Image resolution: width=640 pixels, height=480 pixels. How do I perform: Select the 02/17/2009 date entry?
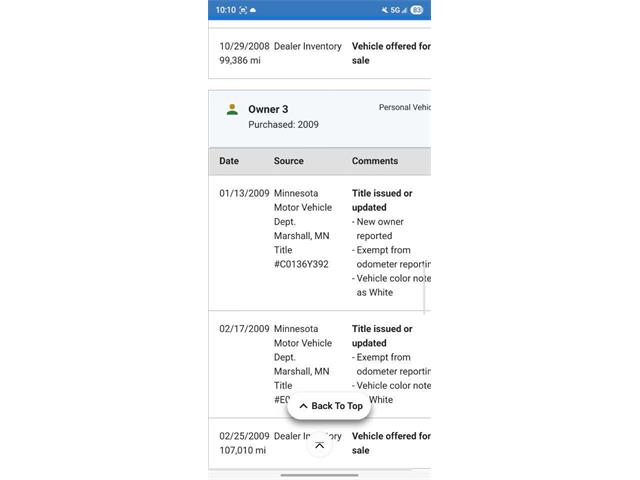(244, 329)
